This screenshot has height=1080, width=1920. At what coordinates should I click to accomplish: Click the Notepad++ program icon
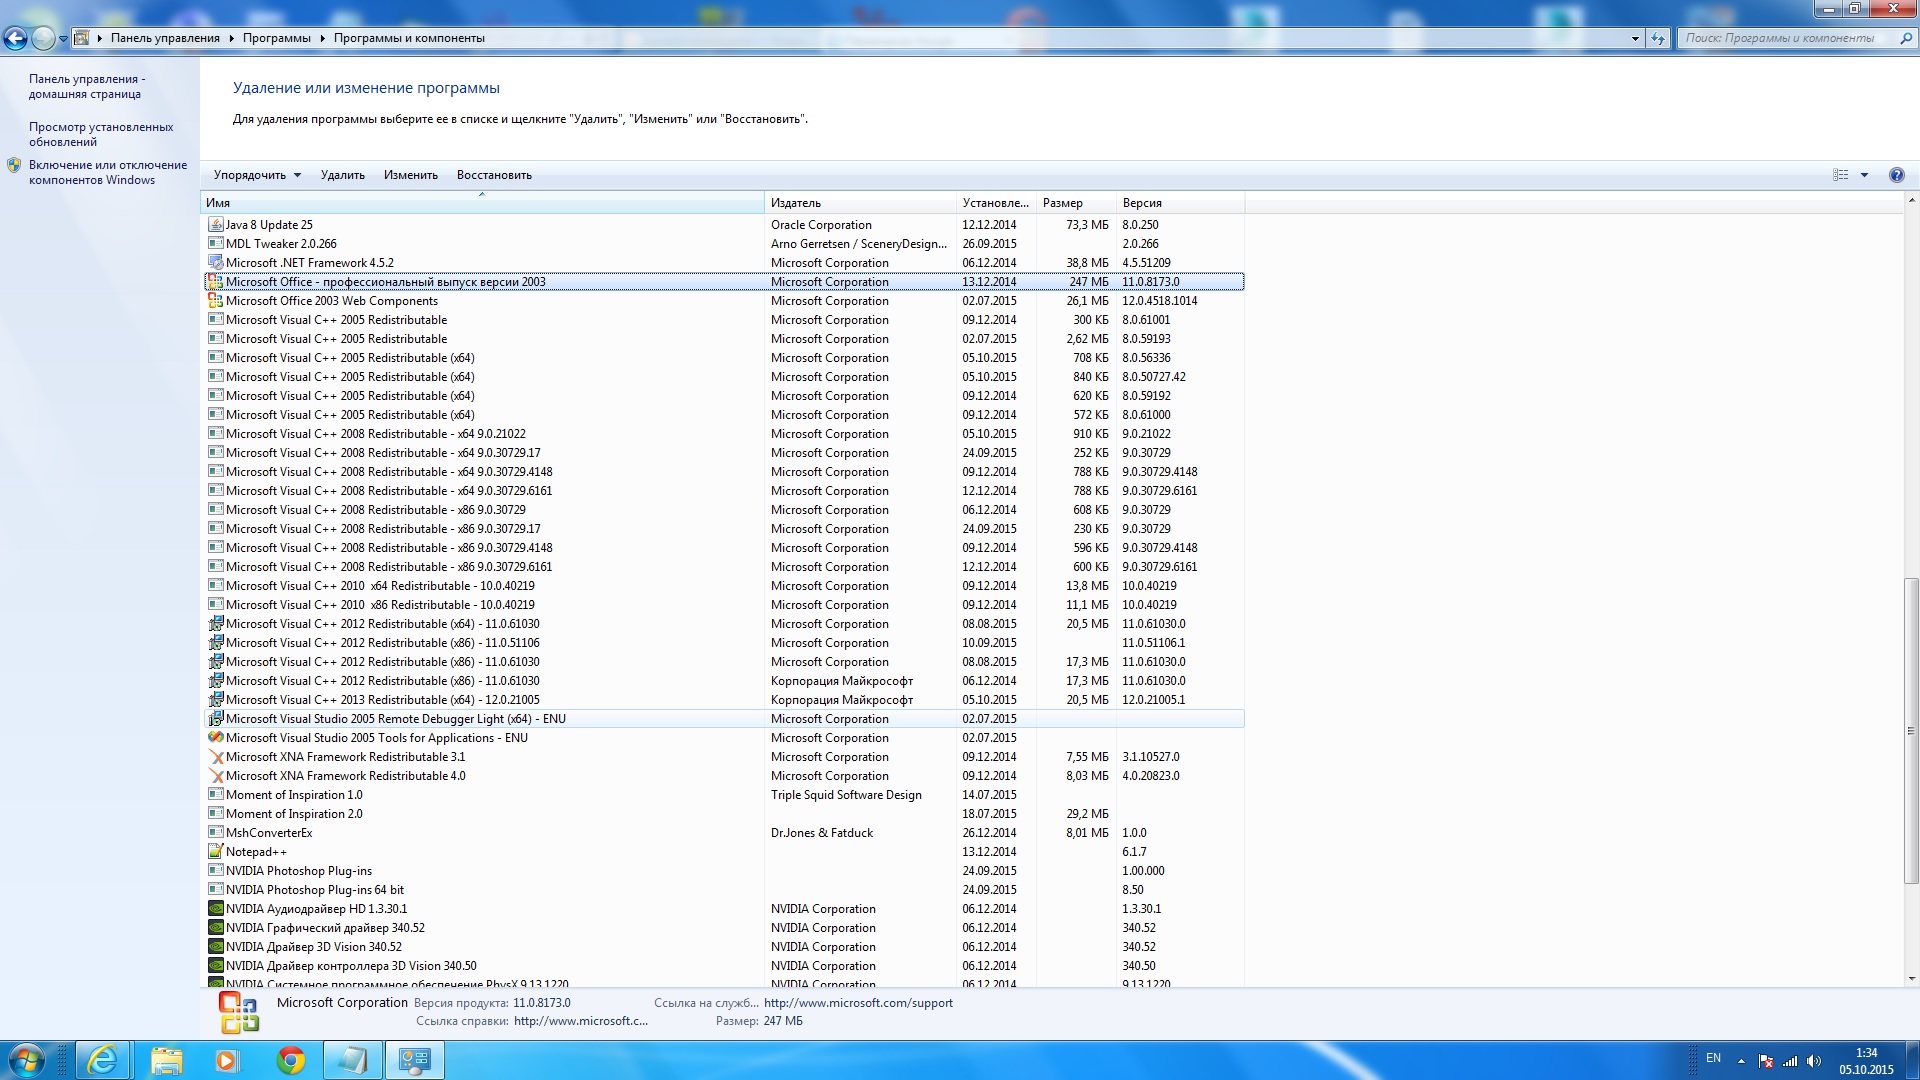click(x=215, y=852)
